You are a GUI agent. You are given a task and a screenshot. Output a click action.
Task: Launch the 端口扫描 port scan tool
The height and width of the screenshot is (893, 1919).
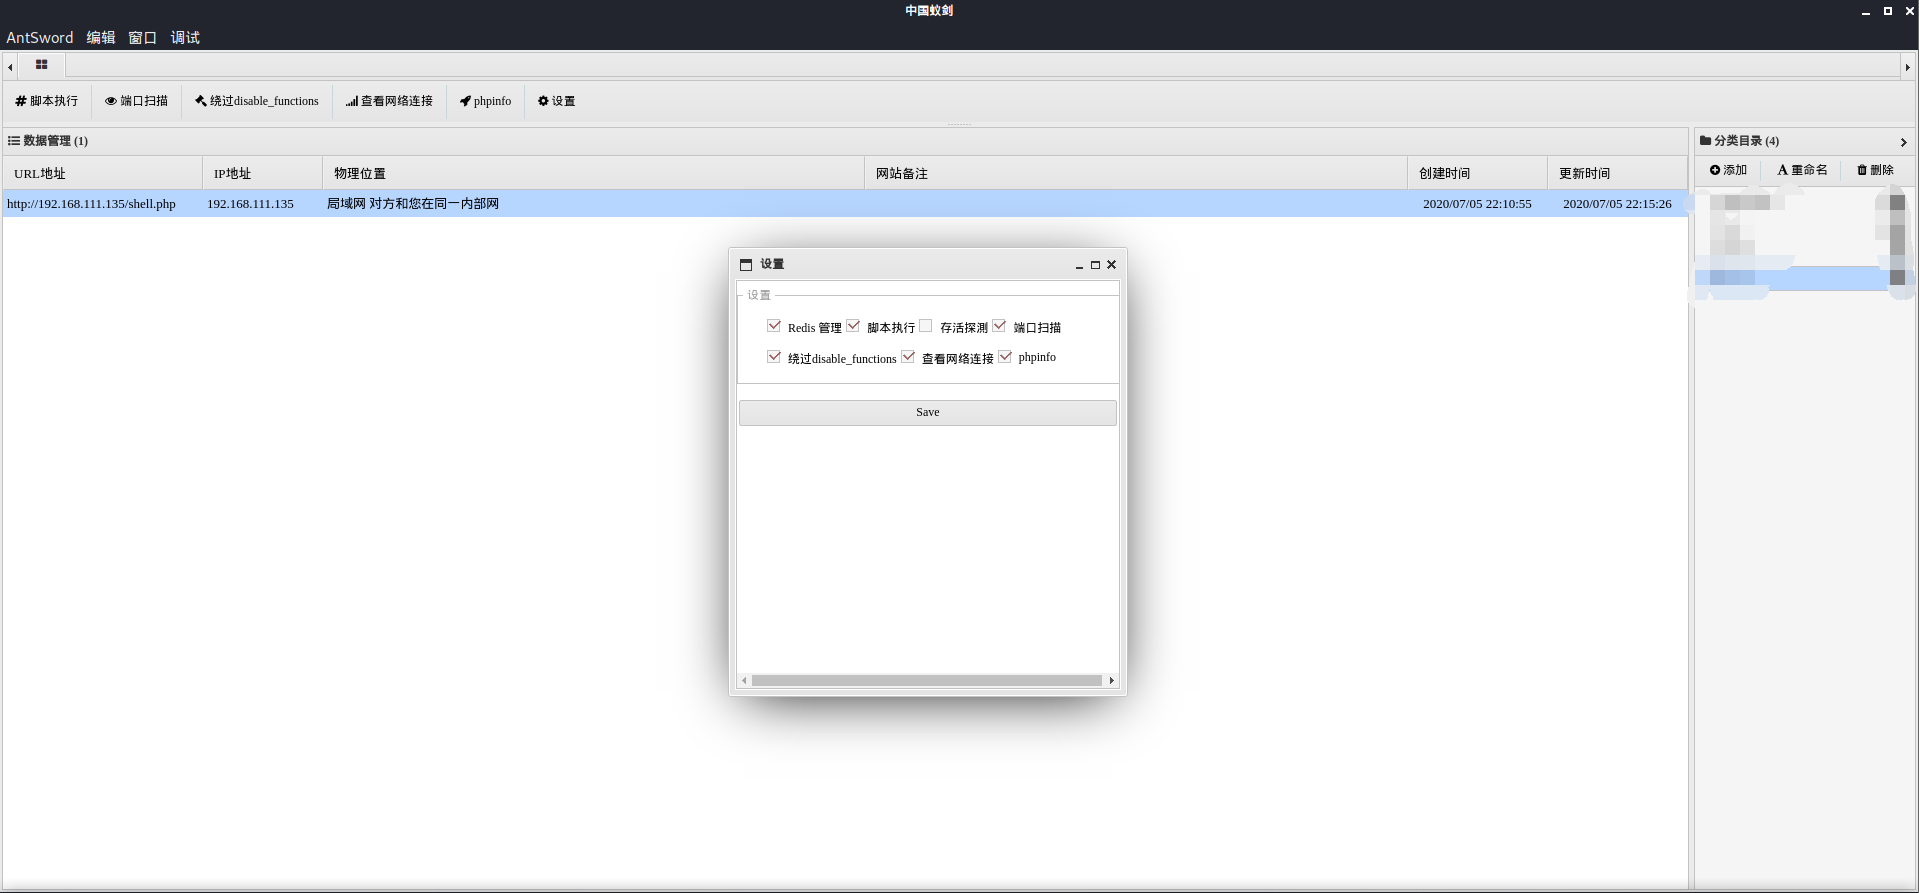pyautogui.click(x=136, y=101)
